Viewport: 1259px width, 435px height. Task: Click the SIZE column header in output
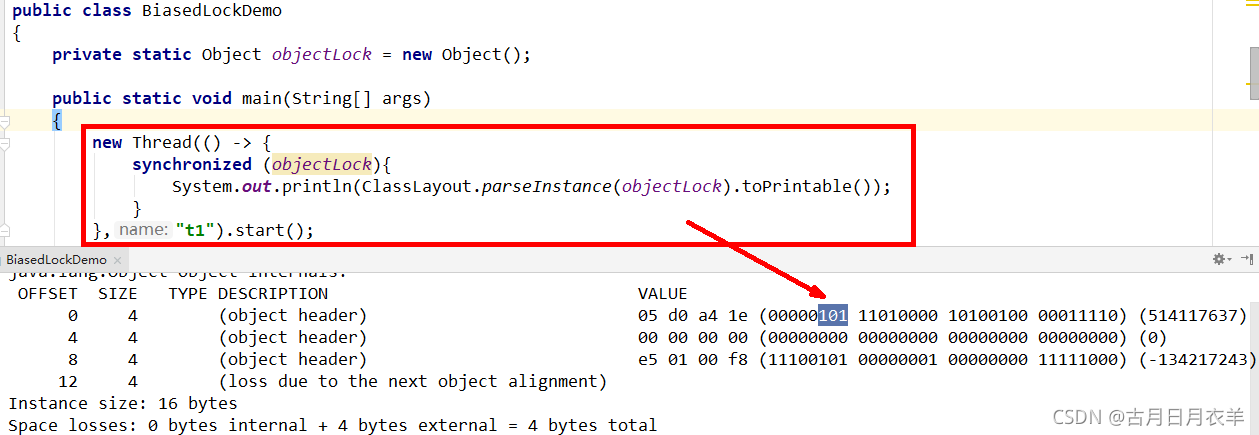point(118,294)
